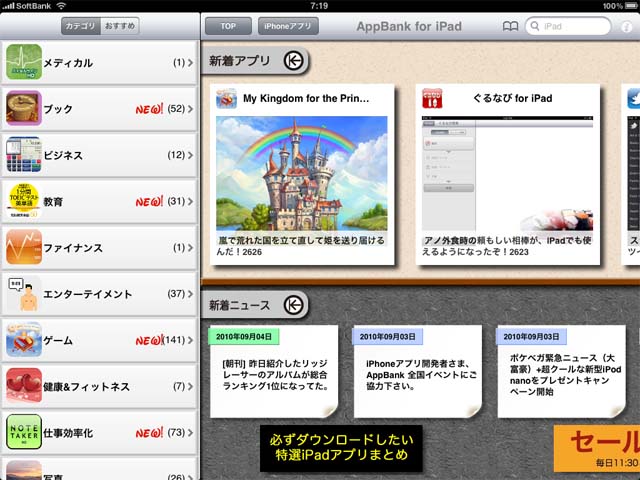Open the エンターテイメント category icon
Screen dimensions: 640x480
tap(24, 293)
